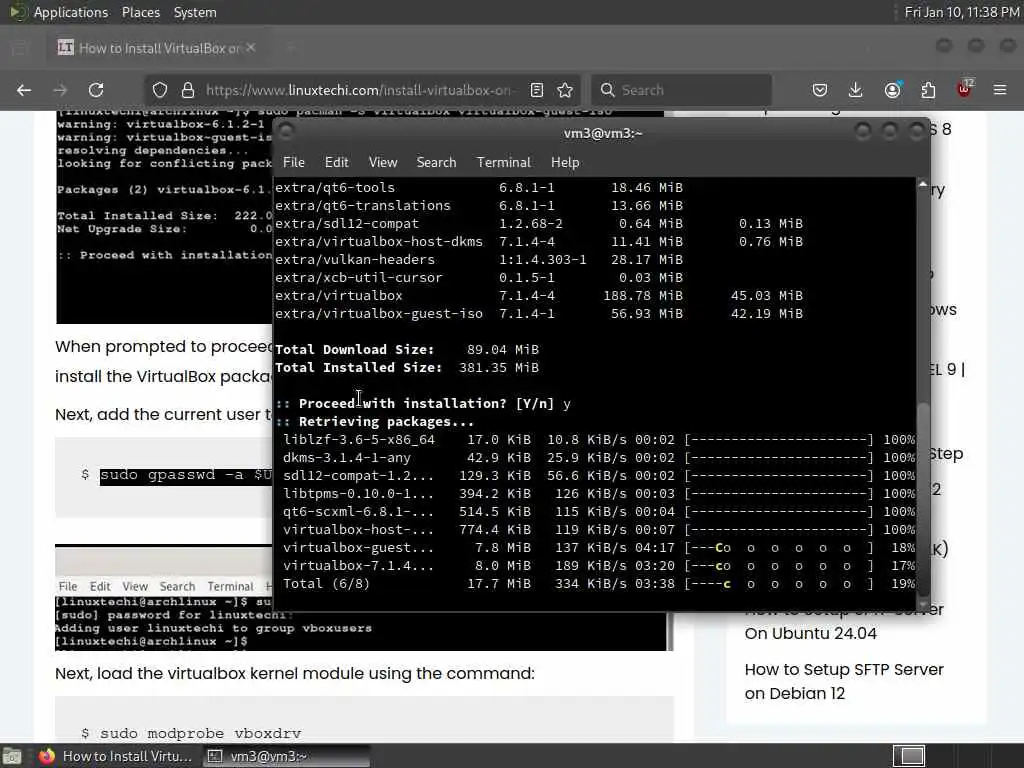Open uBlock Origin extension icon

pos(965,89)
